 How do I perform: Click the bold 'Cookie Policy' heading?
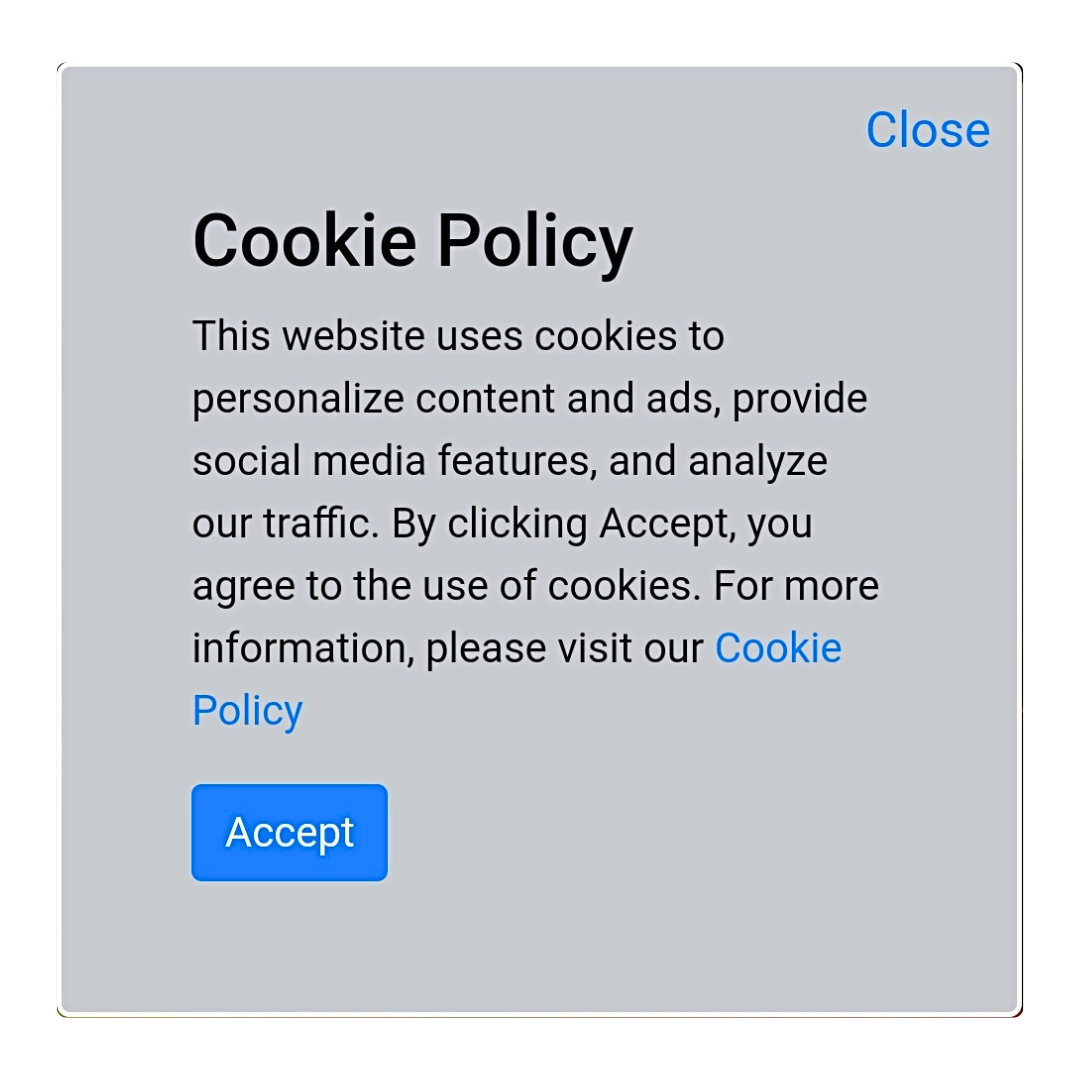point(413,241)
